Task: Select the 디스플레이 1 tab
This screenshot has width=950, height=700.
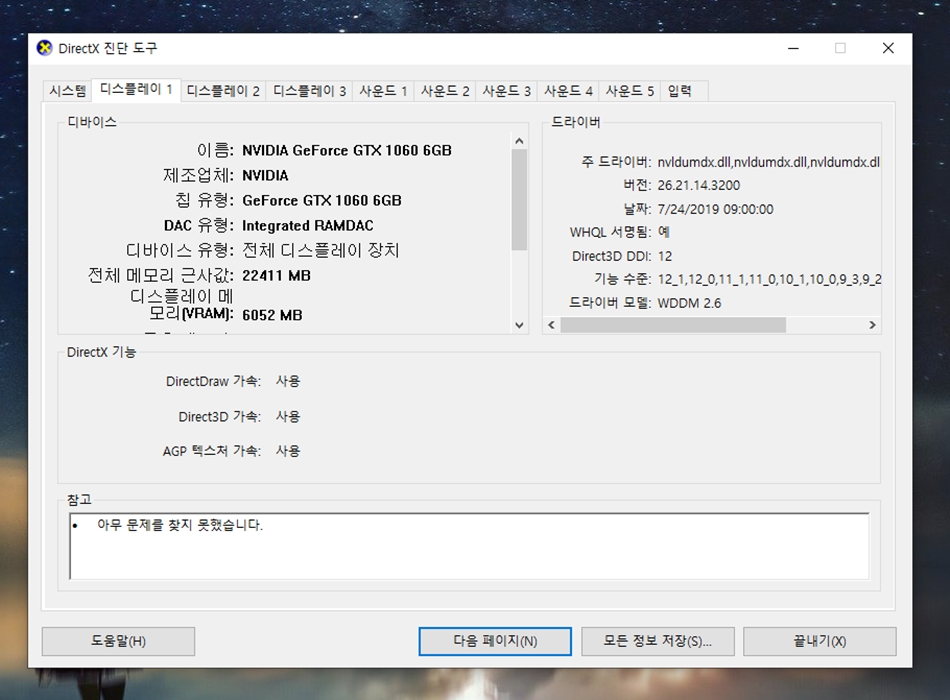Action: pyautogui.click(x=136, y=90)
